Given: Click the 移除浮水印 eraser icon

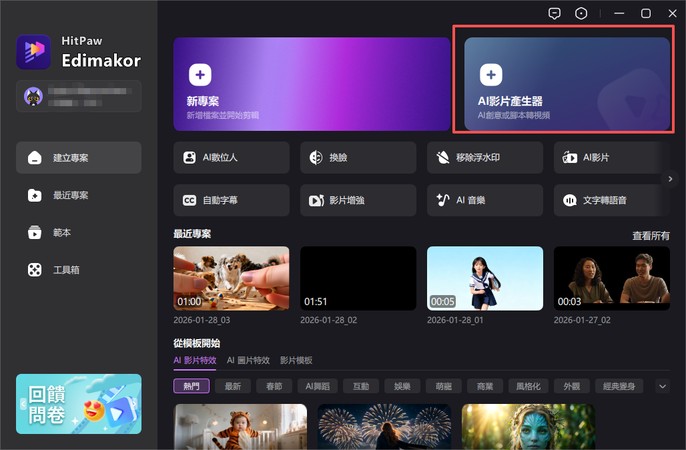Looking at the screenshot, I should coord(443,157).
